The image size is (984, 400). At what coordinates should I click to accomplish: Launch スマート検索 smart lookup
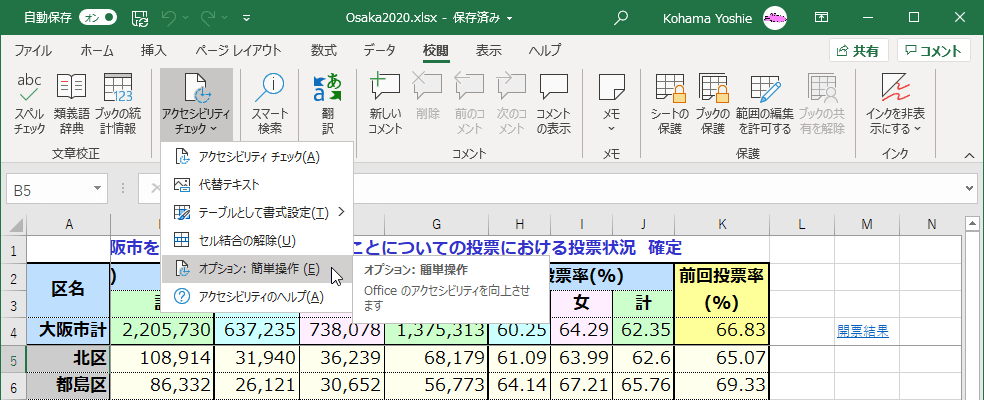click(x=269, y=104)
